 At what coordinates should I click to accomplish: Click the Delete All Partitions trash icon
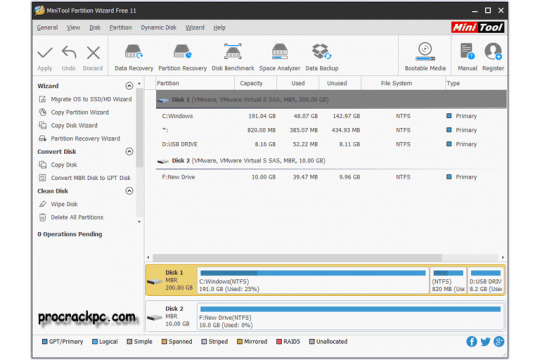pyautogui.click(x=42, y=217)
